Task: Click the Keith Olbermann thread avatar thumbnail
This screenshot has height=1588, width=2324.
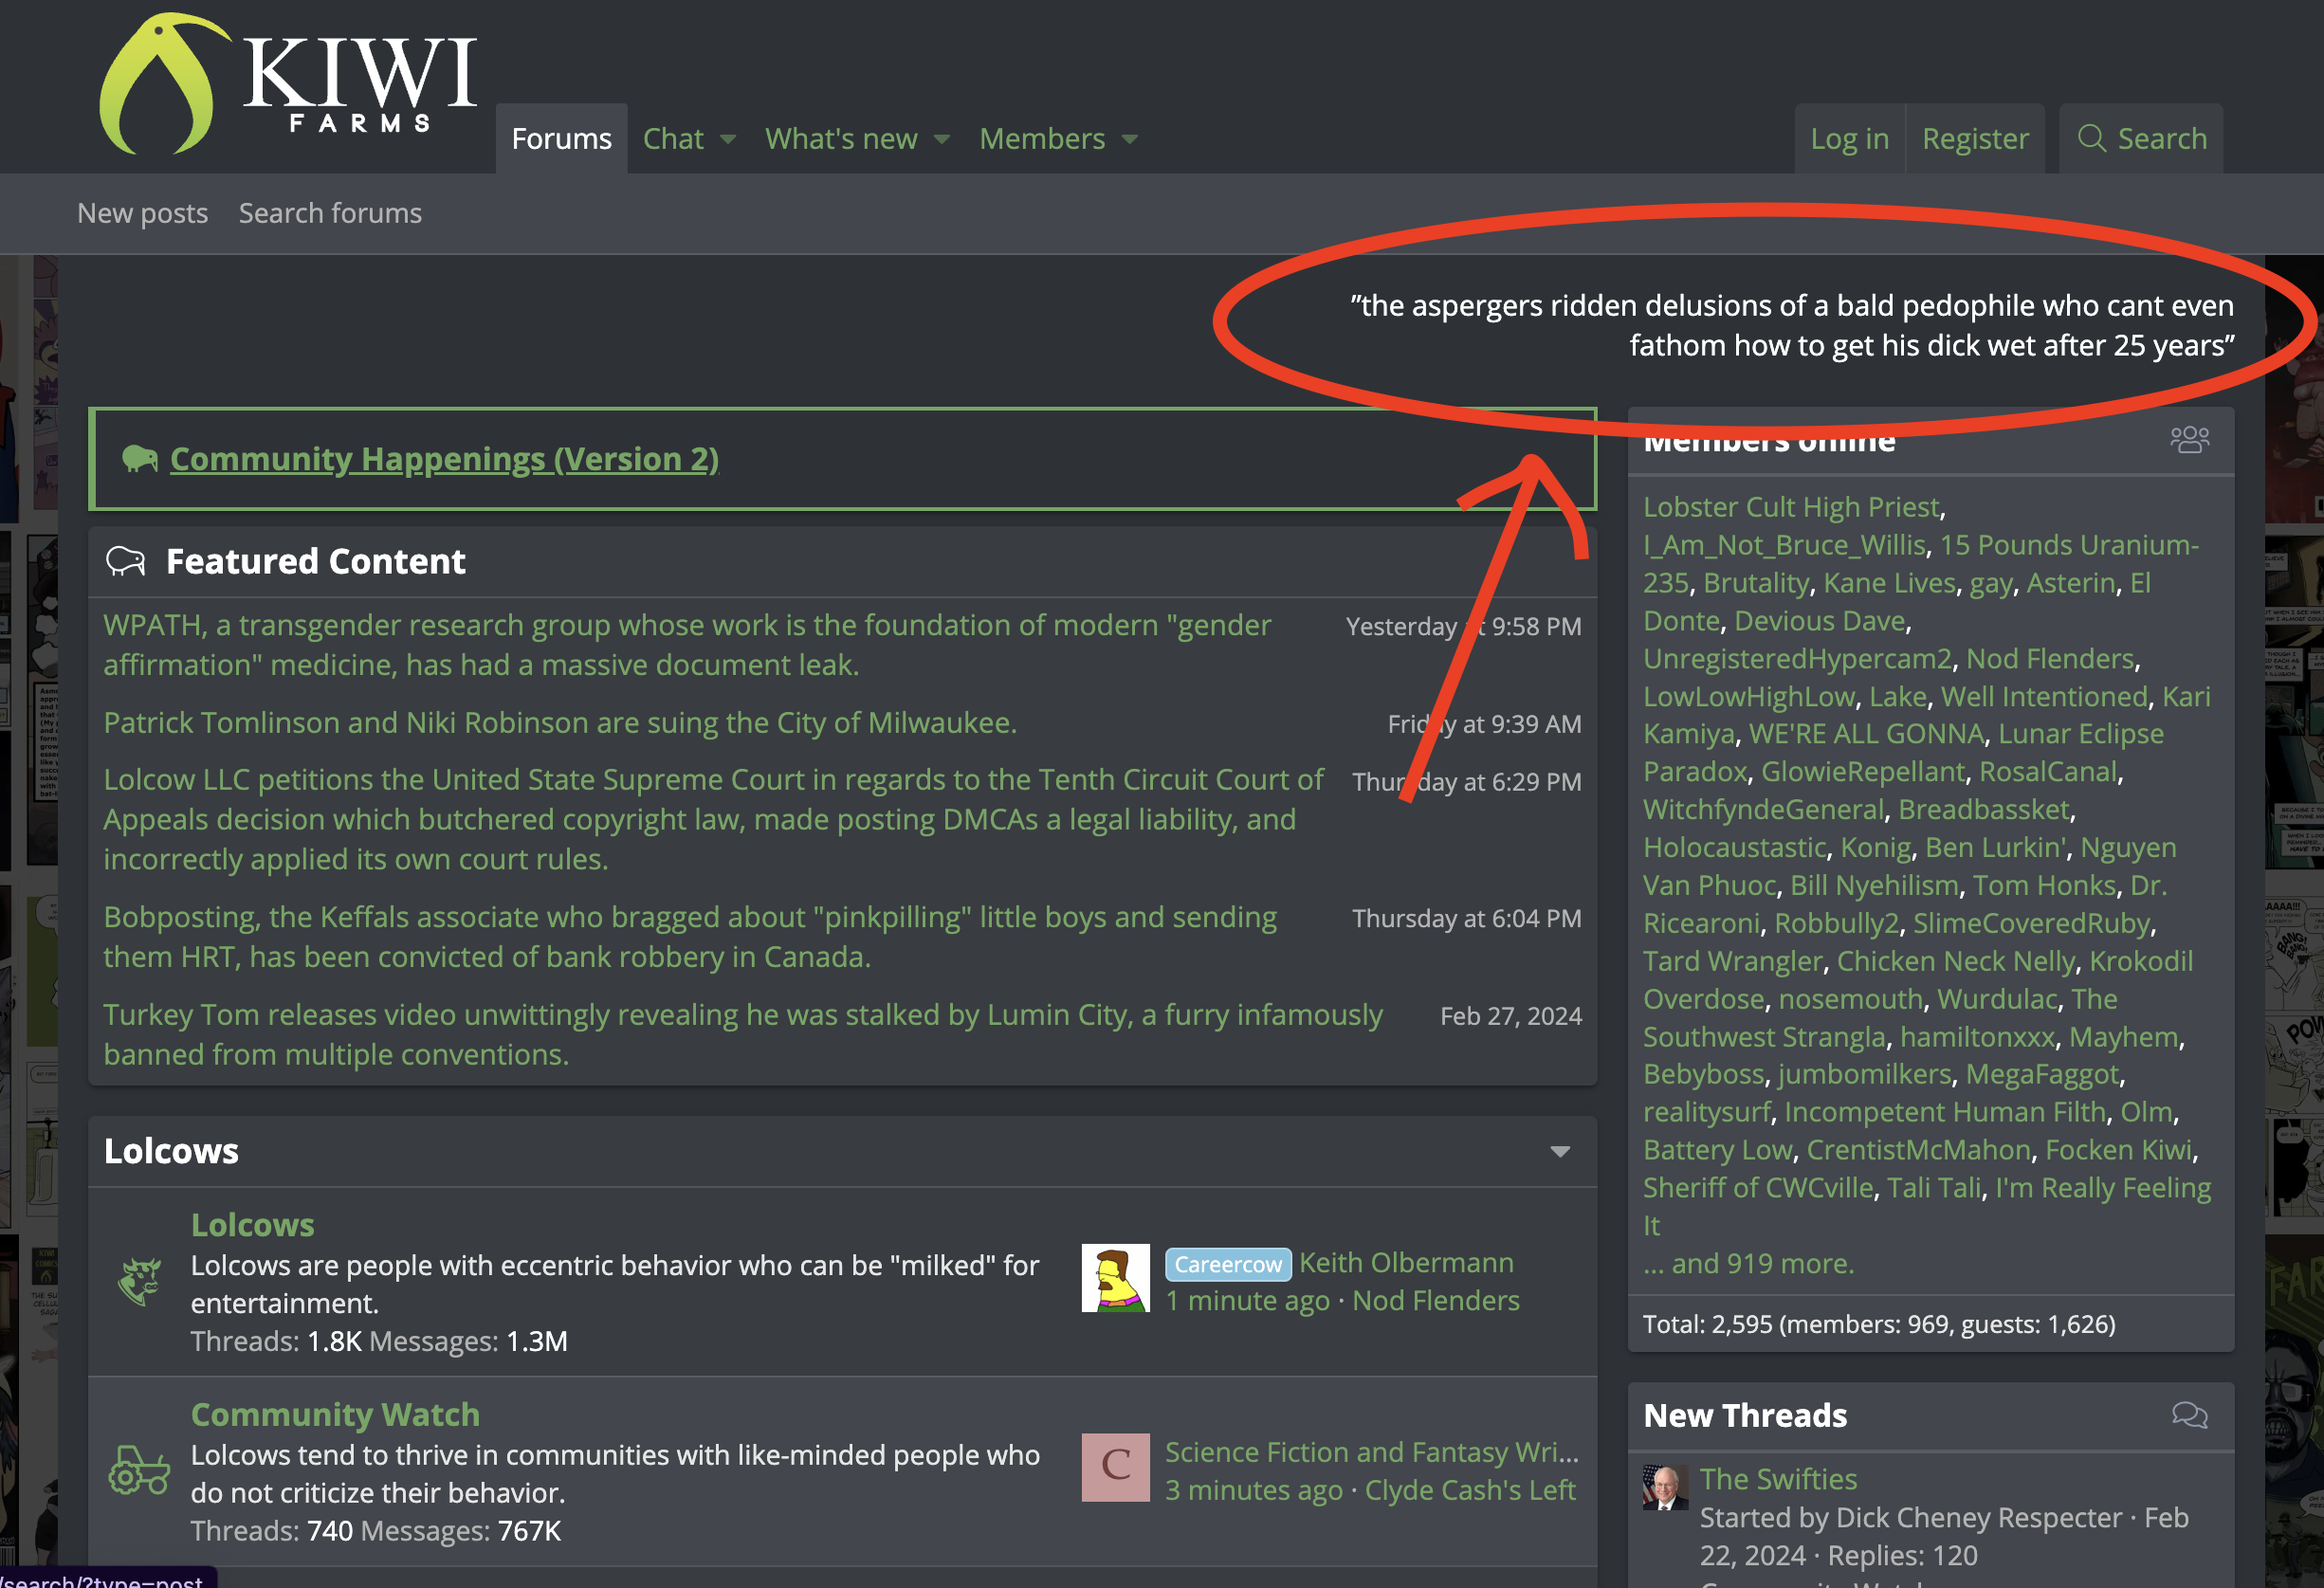Action: tap(1115, 1278)
